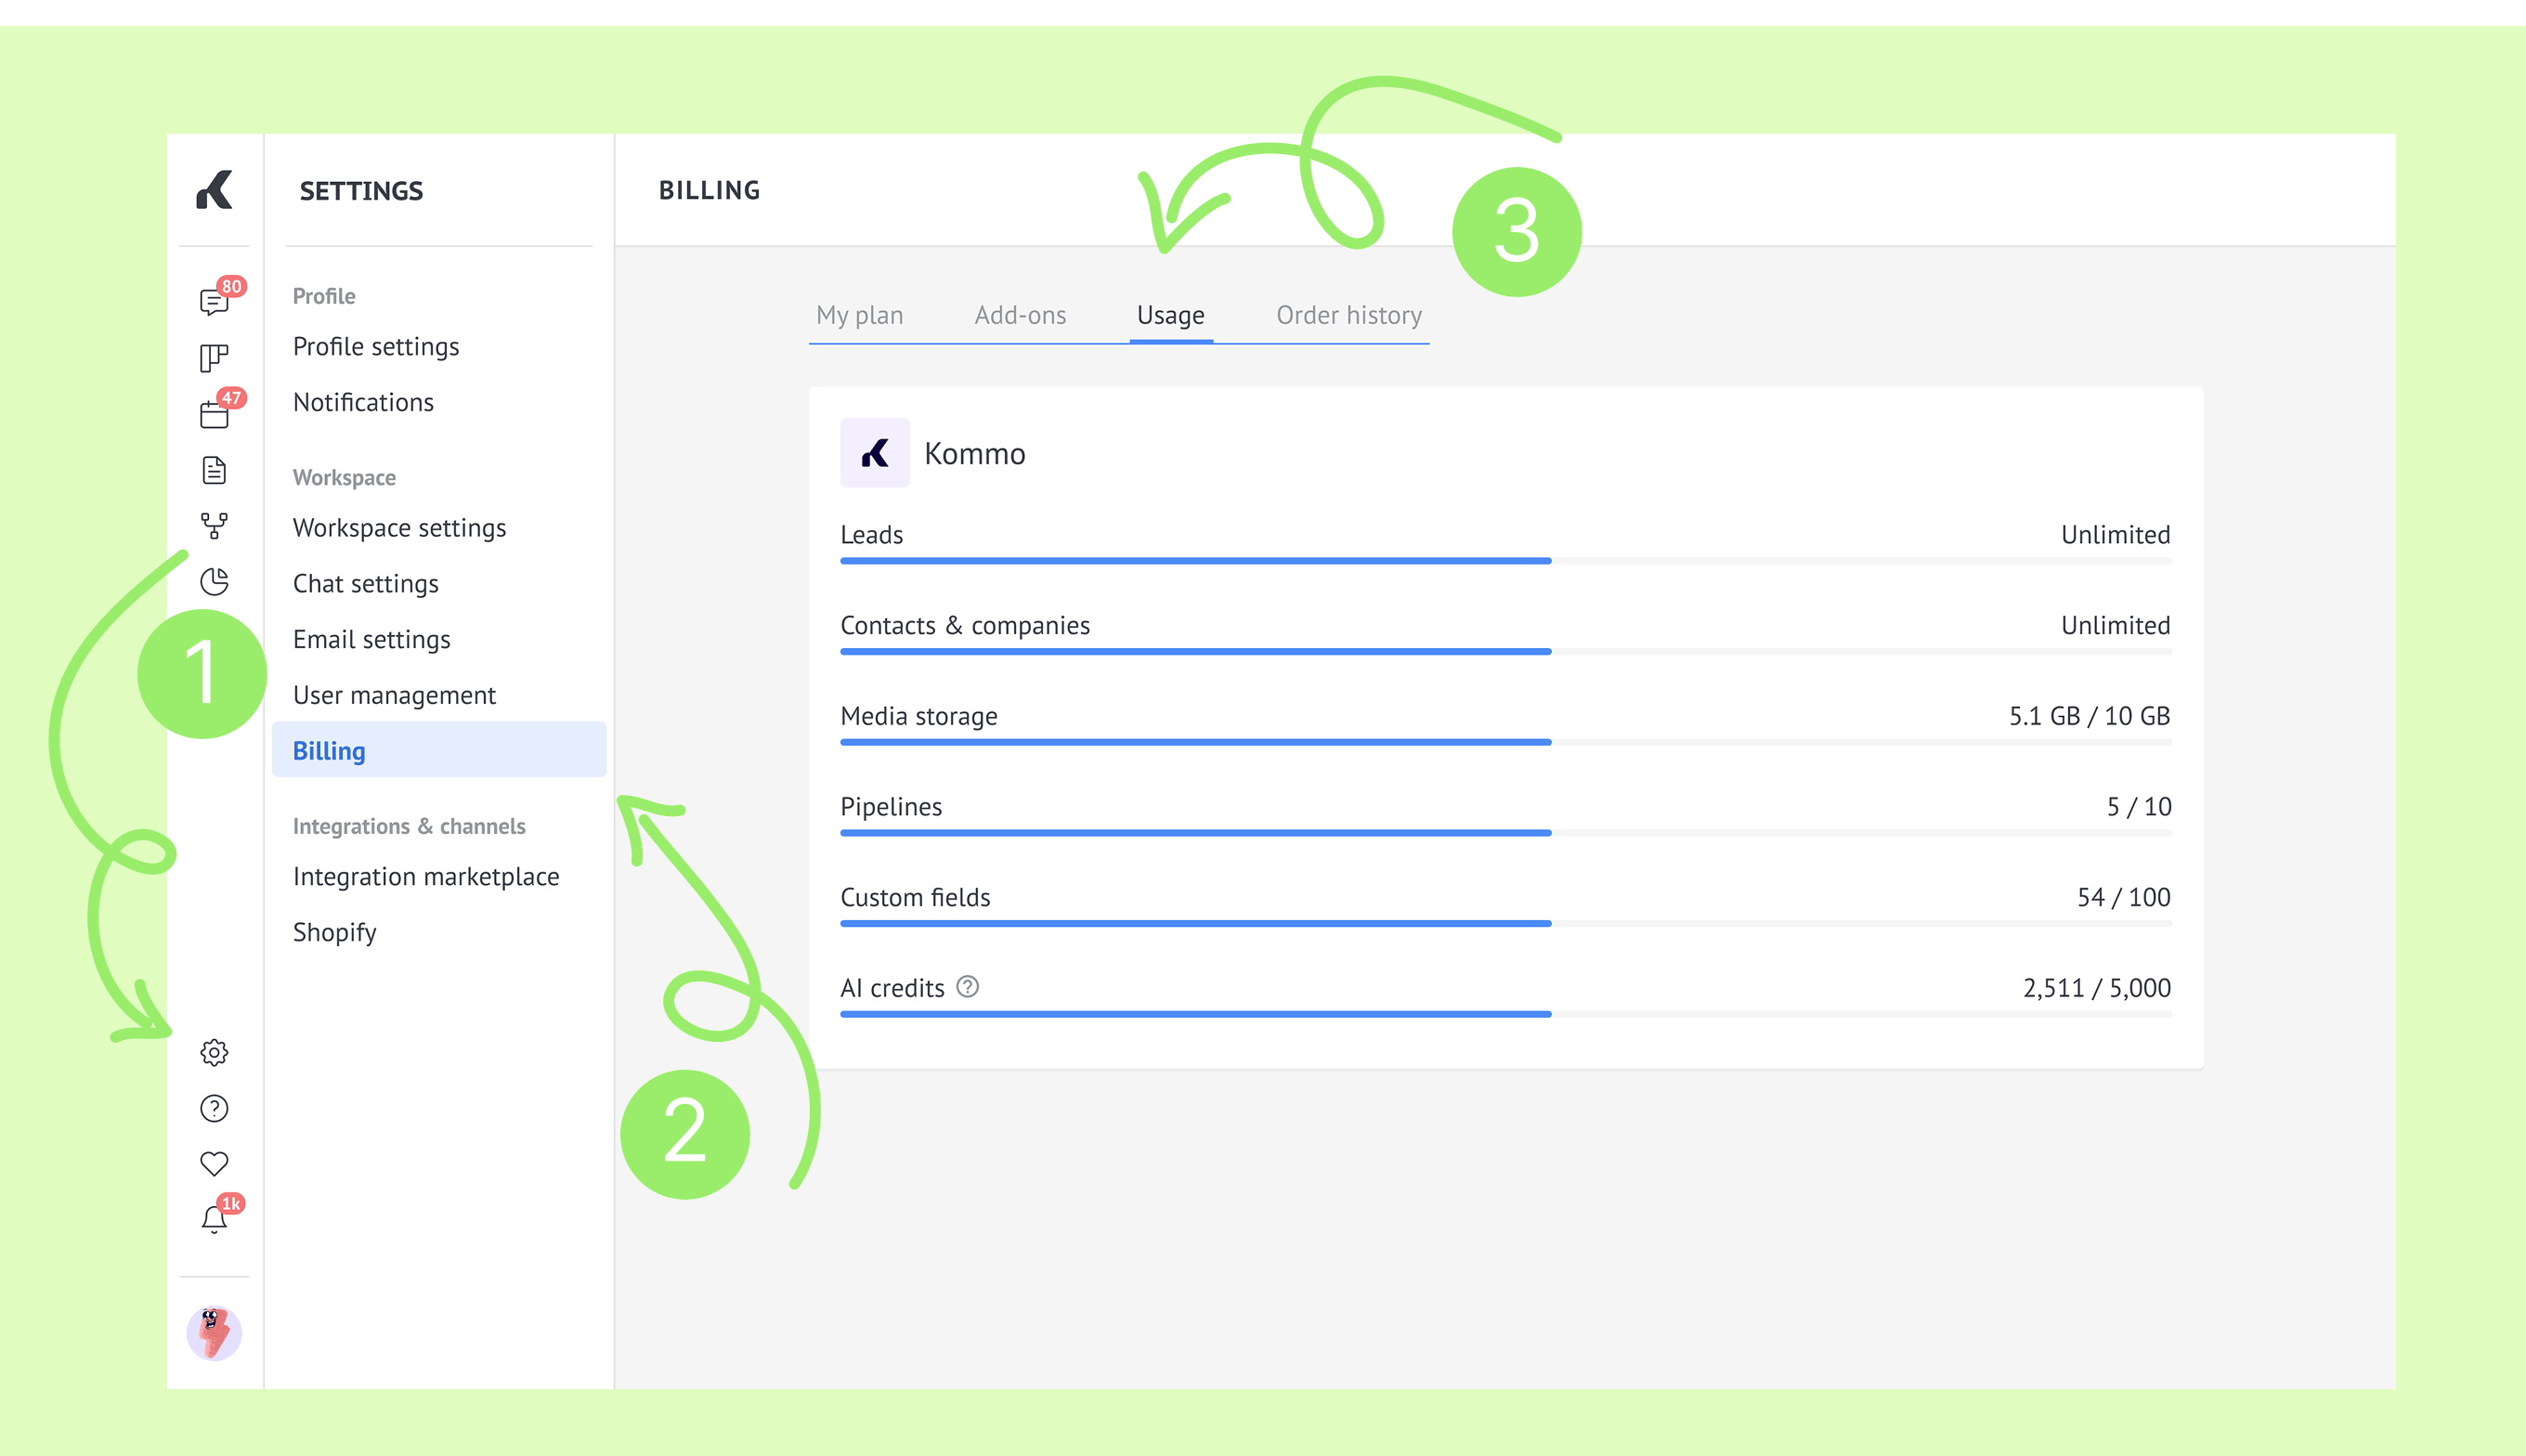
Task: Click the "Custom fields" label
Action: click(x=915, y=897)
